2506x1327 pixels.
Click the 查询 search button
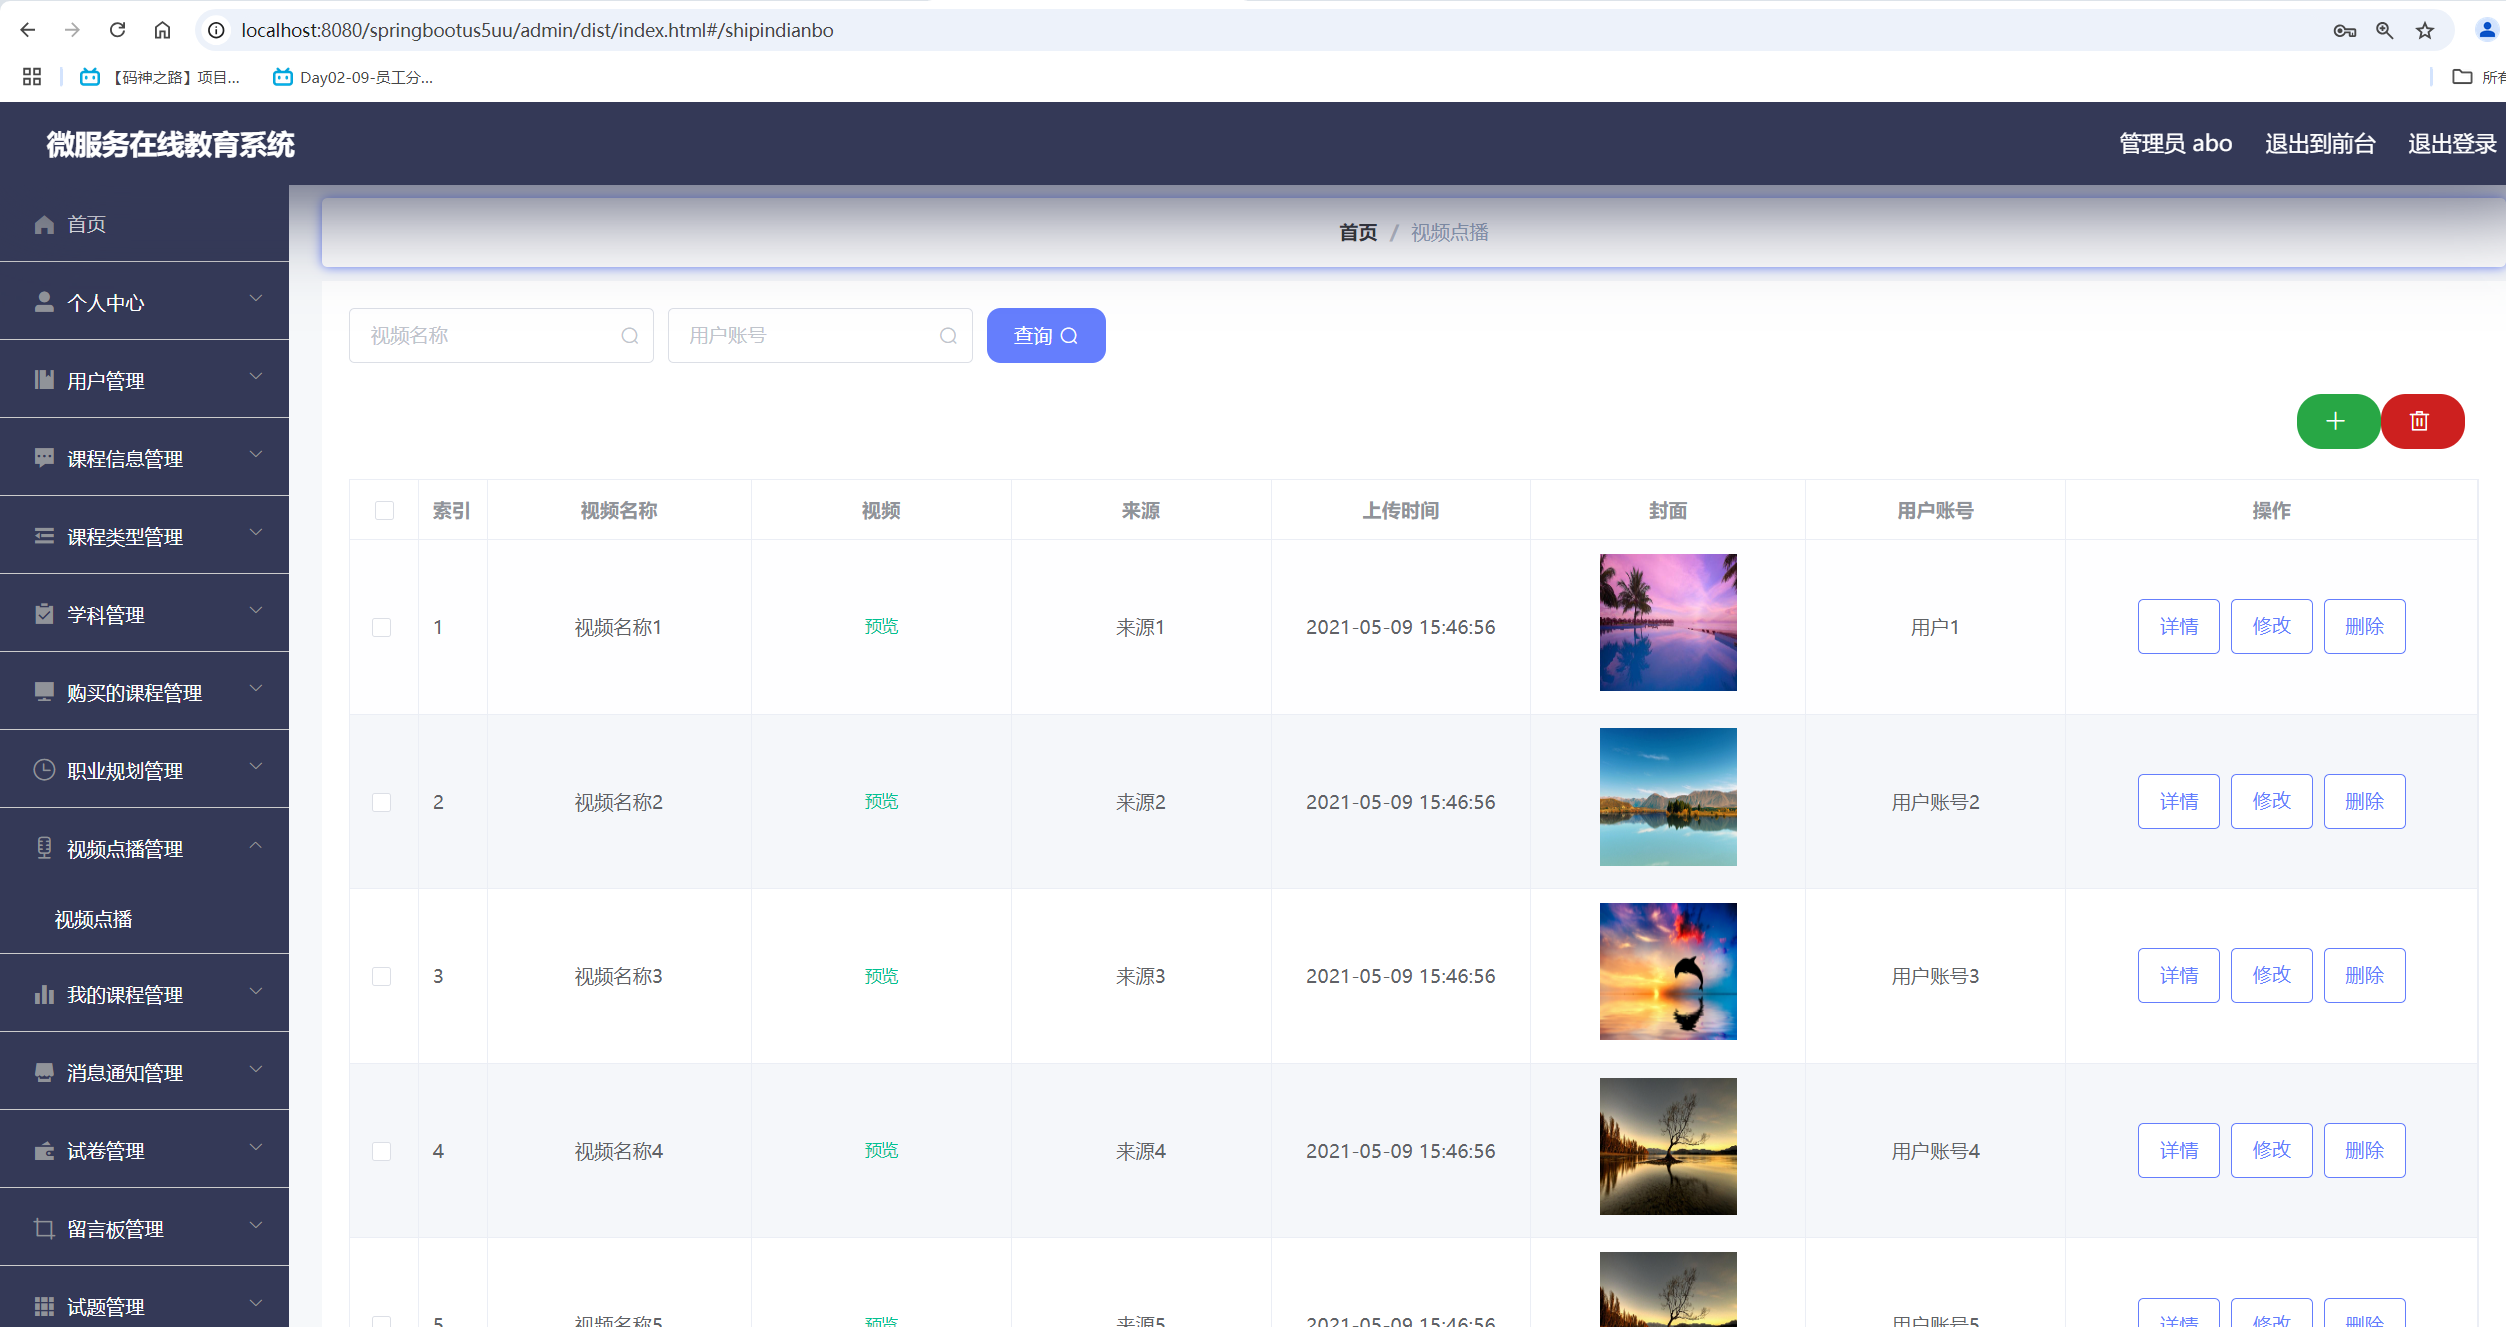point(1045,336)
